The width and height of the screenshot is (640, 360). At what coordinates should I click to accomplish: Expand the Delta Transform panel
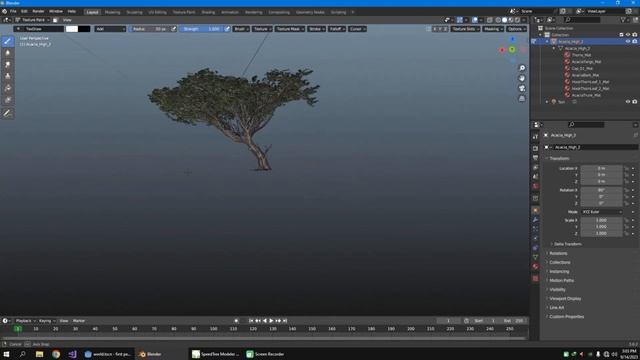(567, 244)
